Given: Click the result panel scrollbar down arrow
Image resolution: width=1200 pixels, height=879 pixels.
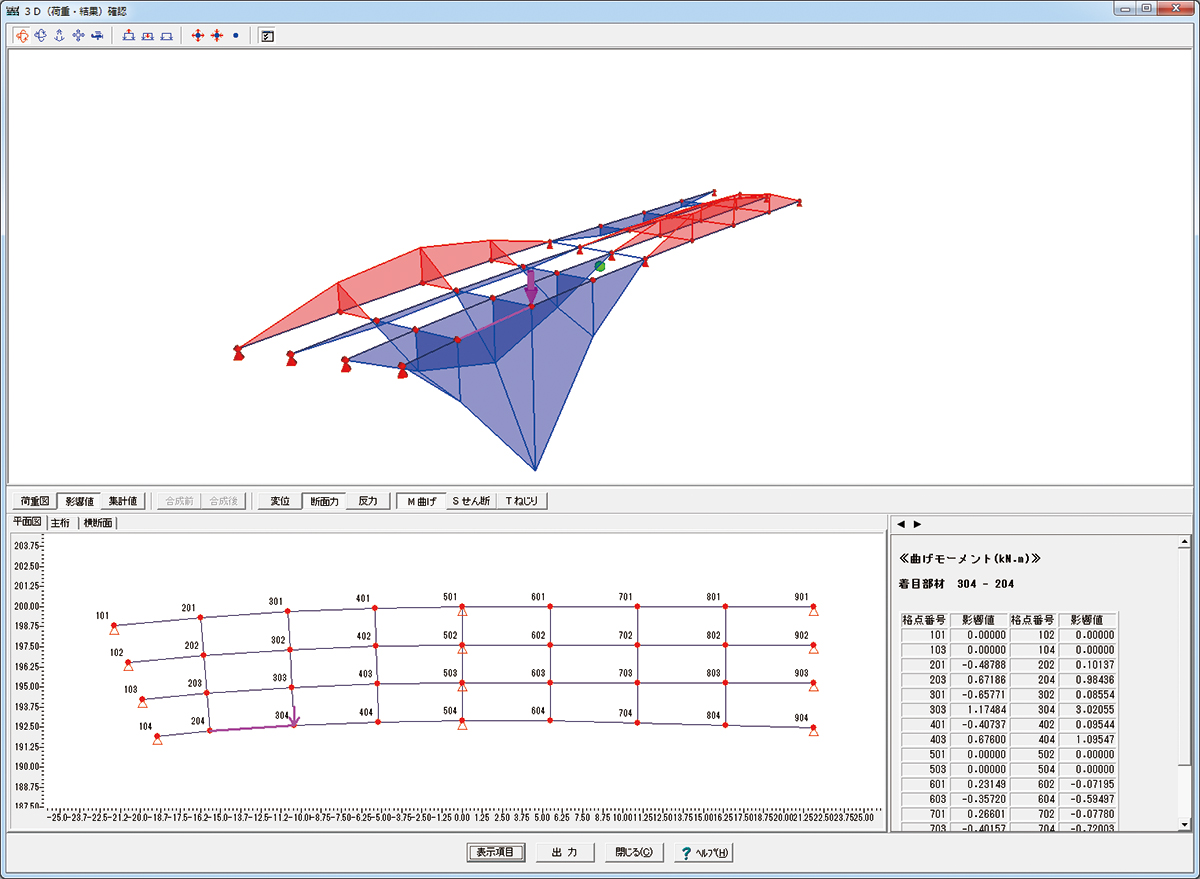Looking at the screenshot, I should click(1185, 823).
